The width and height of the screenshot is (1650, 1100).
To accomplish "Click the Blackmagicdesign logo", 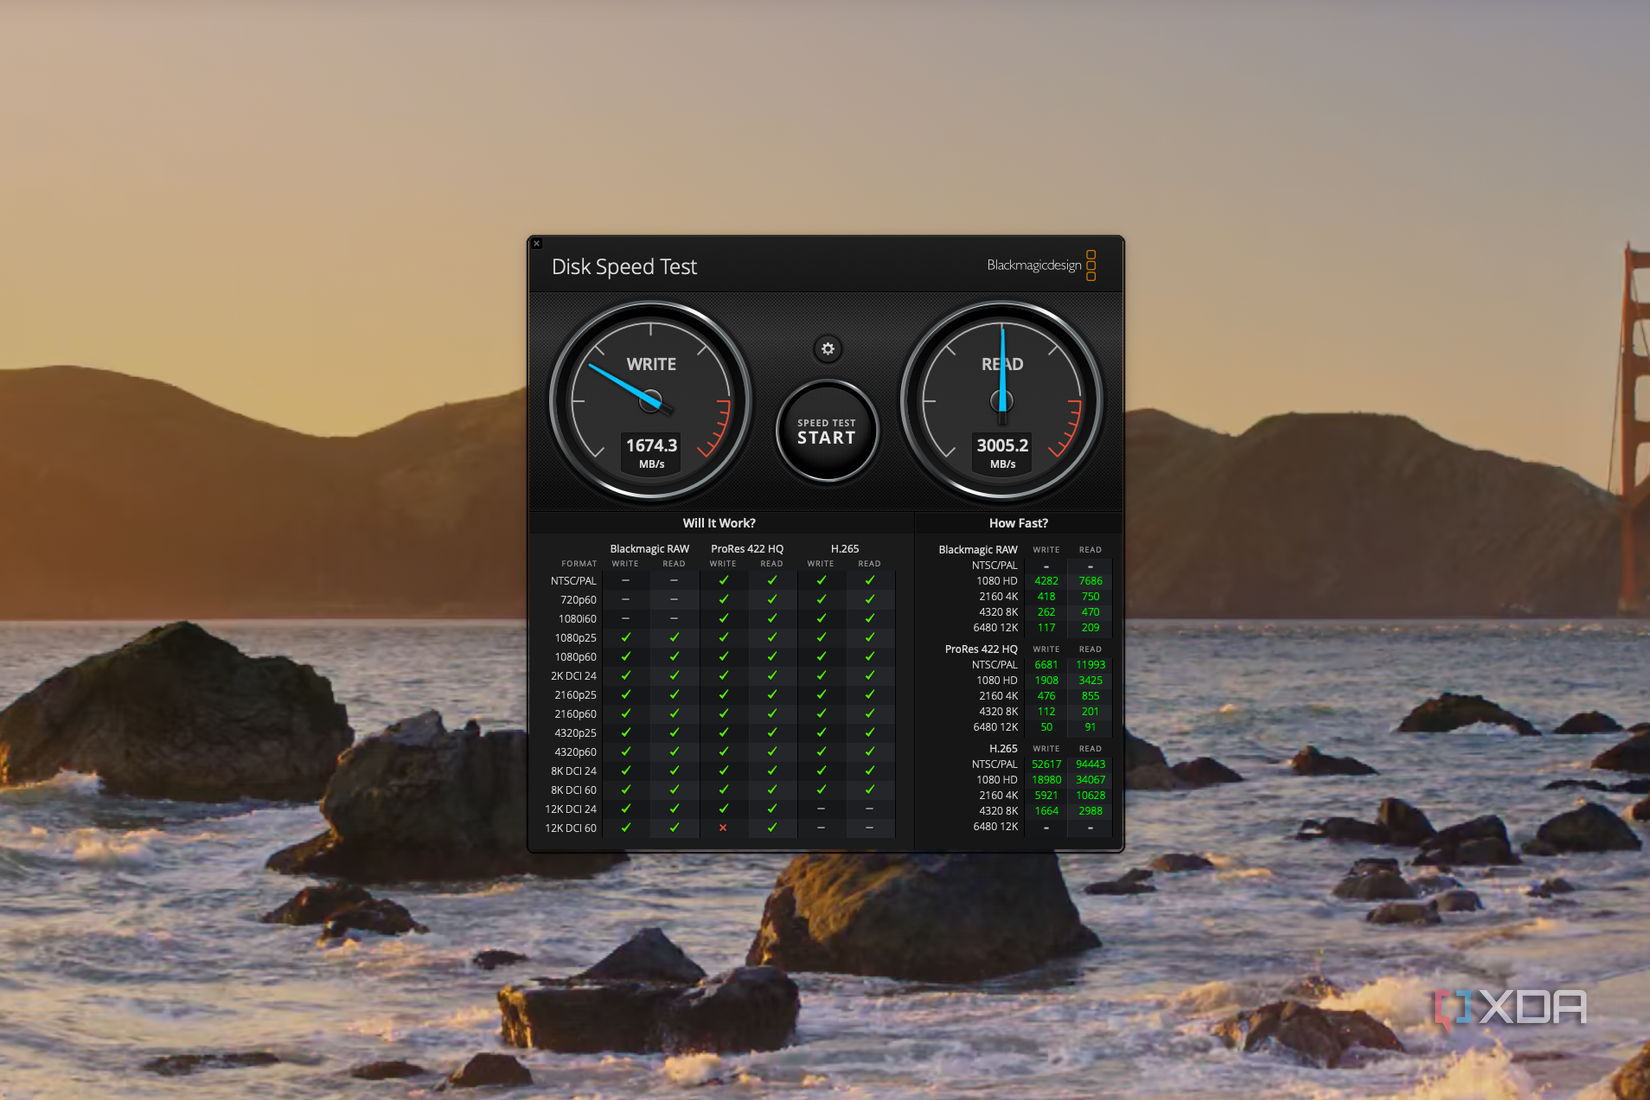I will 1041,265.
